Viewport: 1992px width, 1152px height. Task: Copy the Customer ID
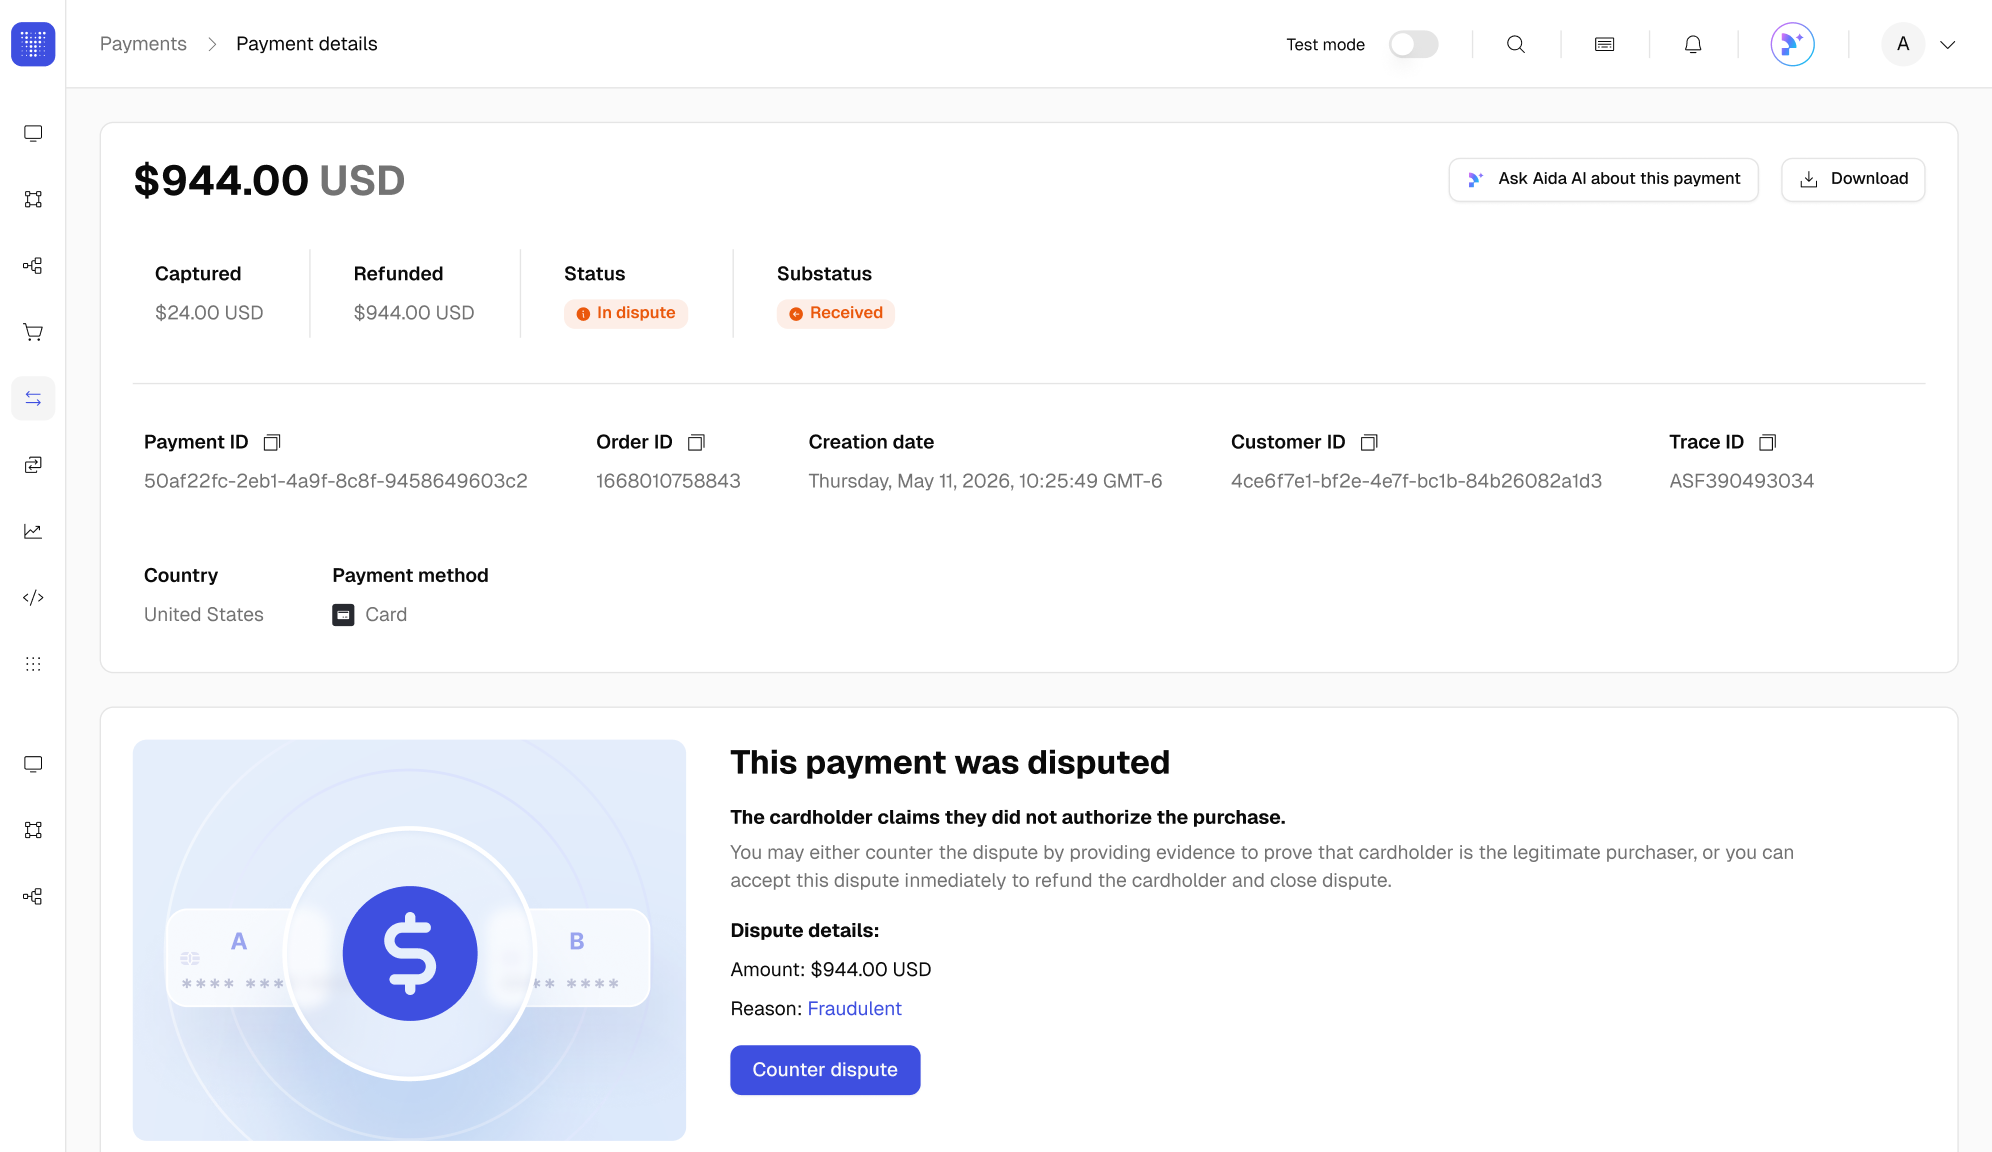tap(1370, 442)
